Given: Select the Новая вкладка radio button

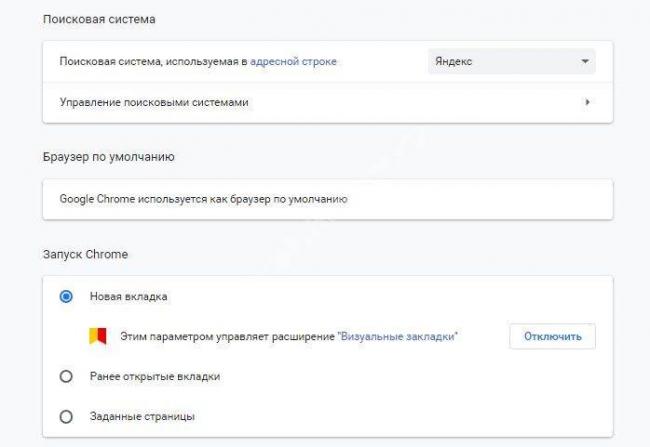Looking at the screenshot, I should click(66, 296).
